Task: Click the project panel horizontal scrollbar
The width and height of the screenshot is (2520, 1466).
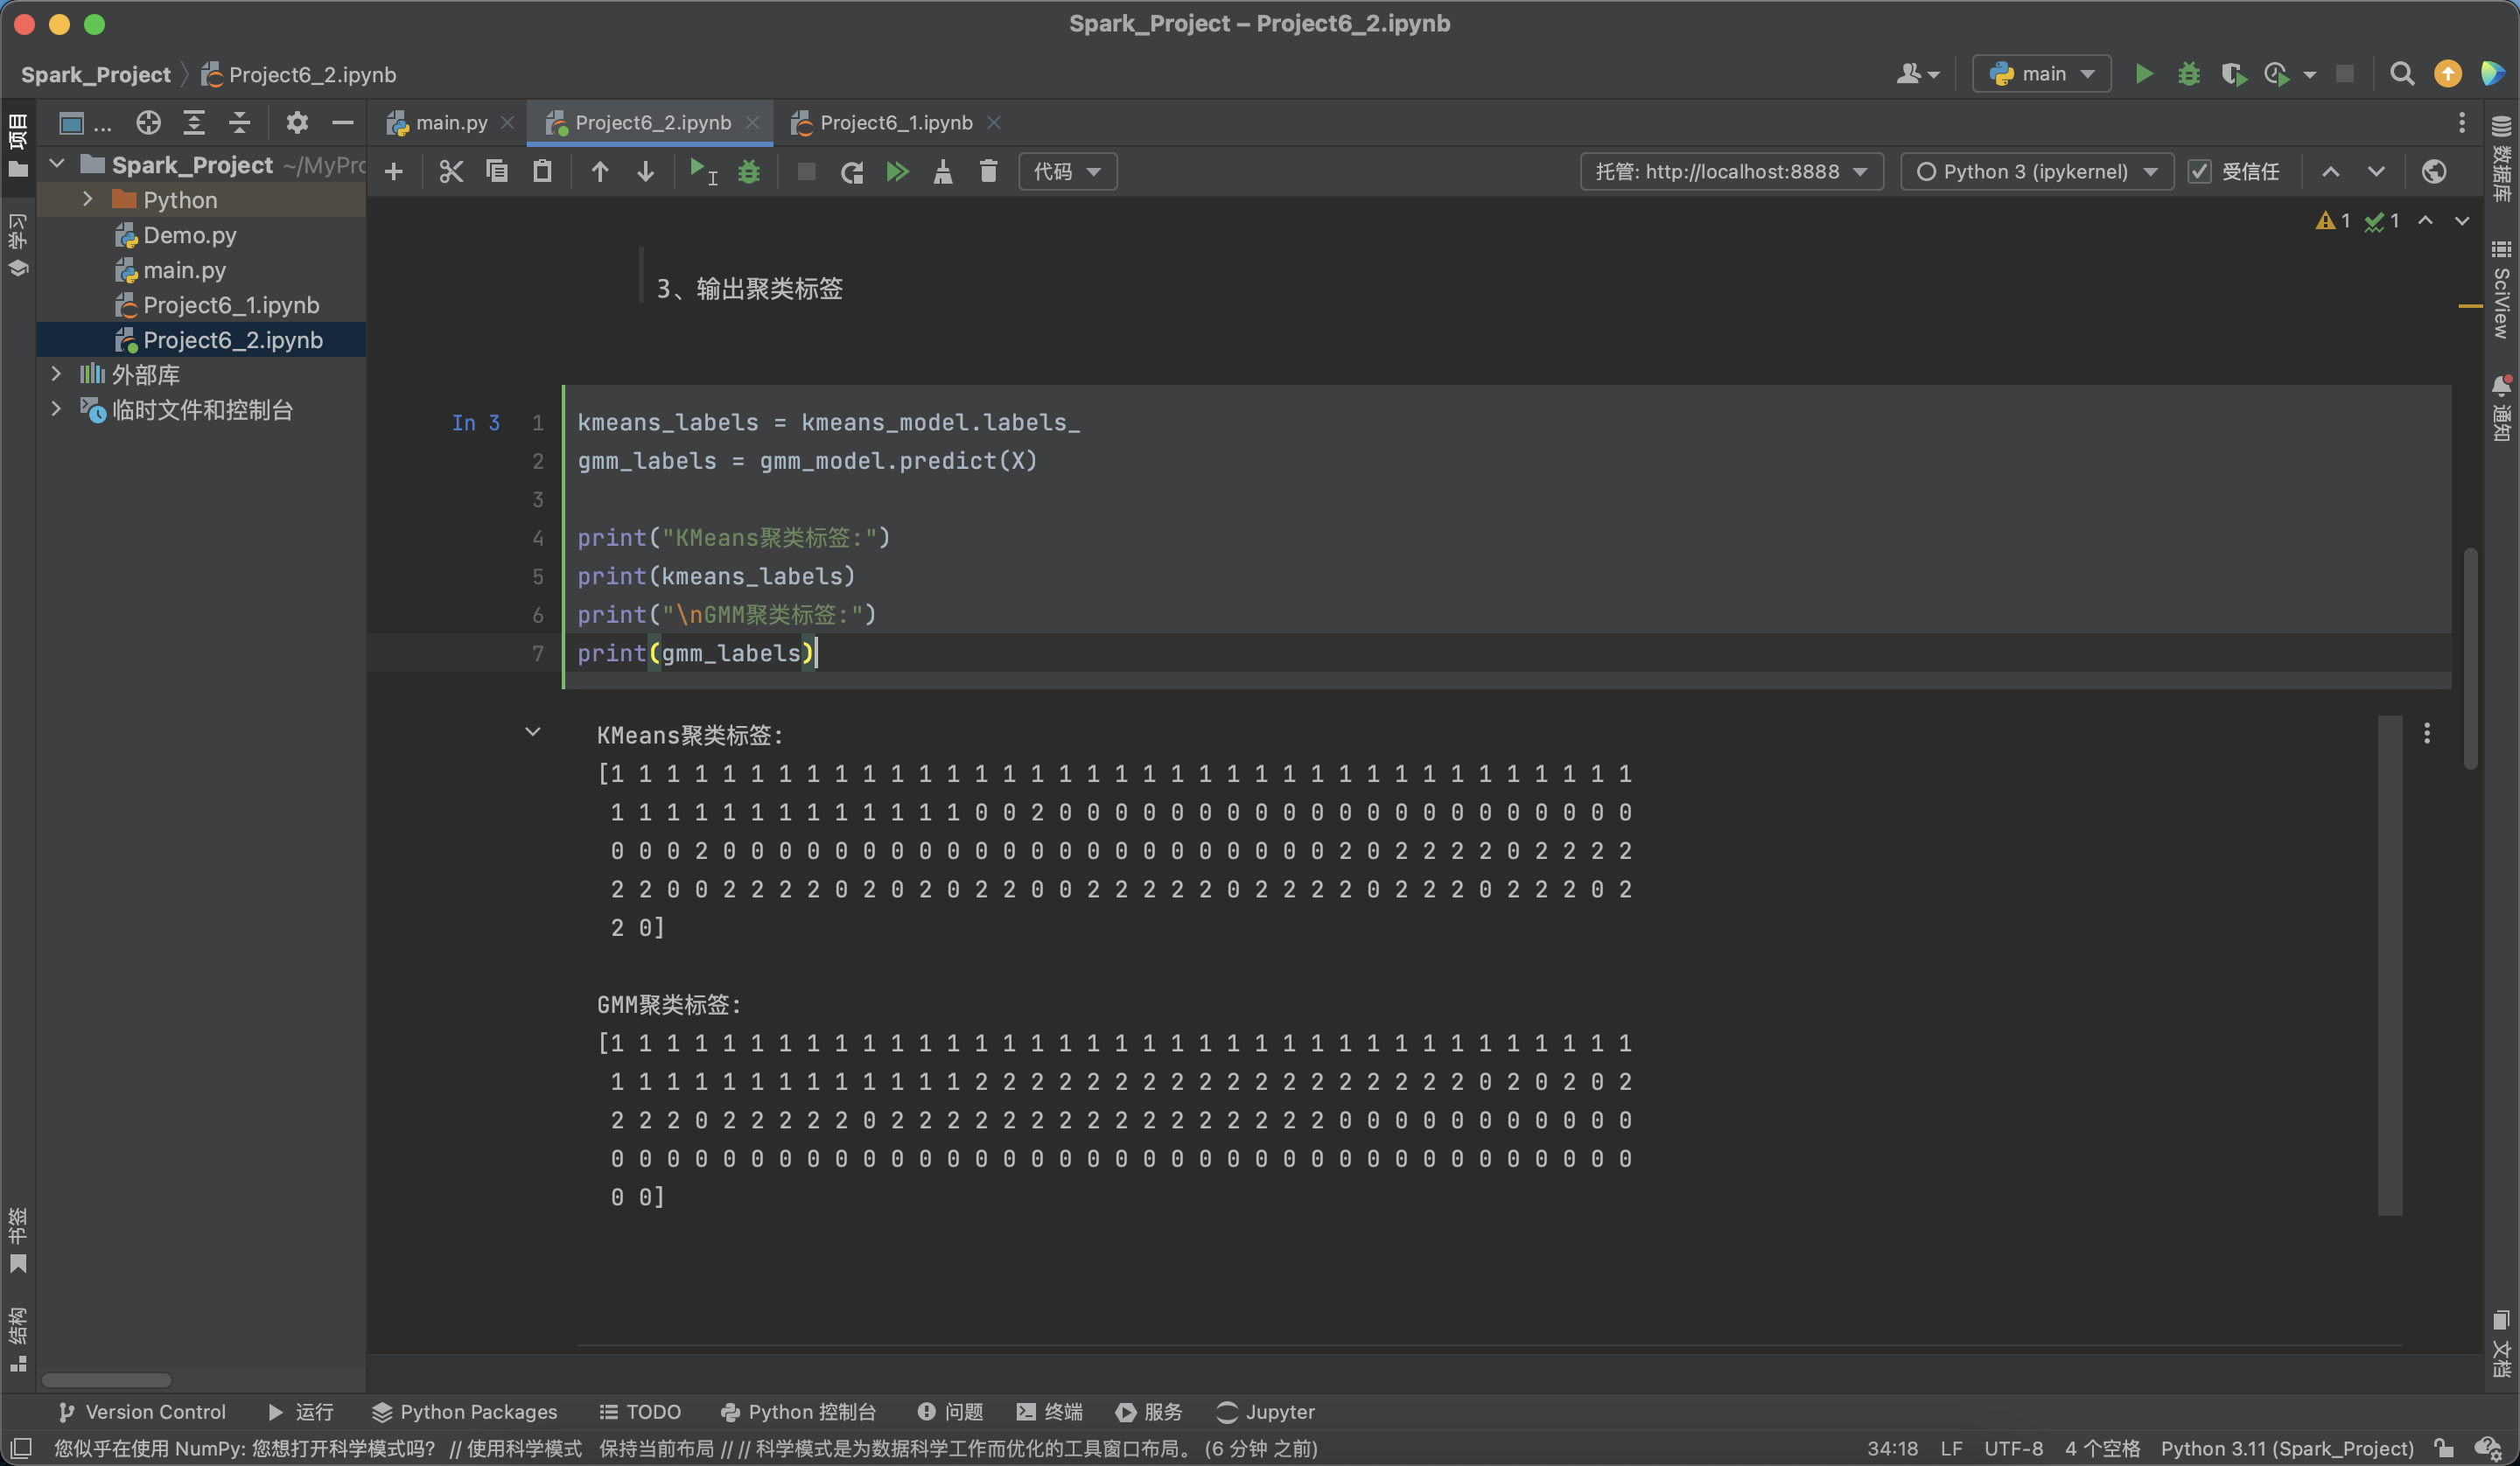Action: [106, 1380]
